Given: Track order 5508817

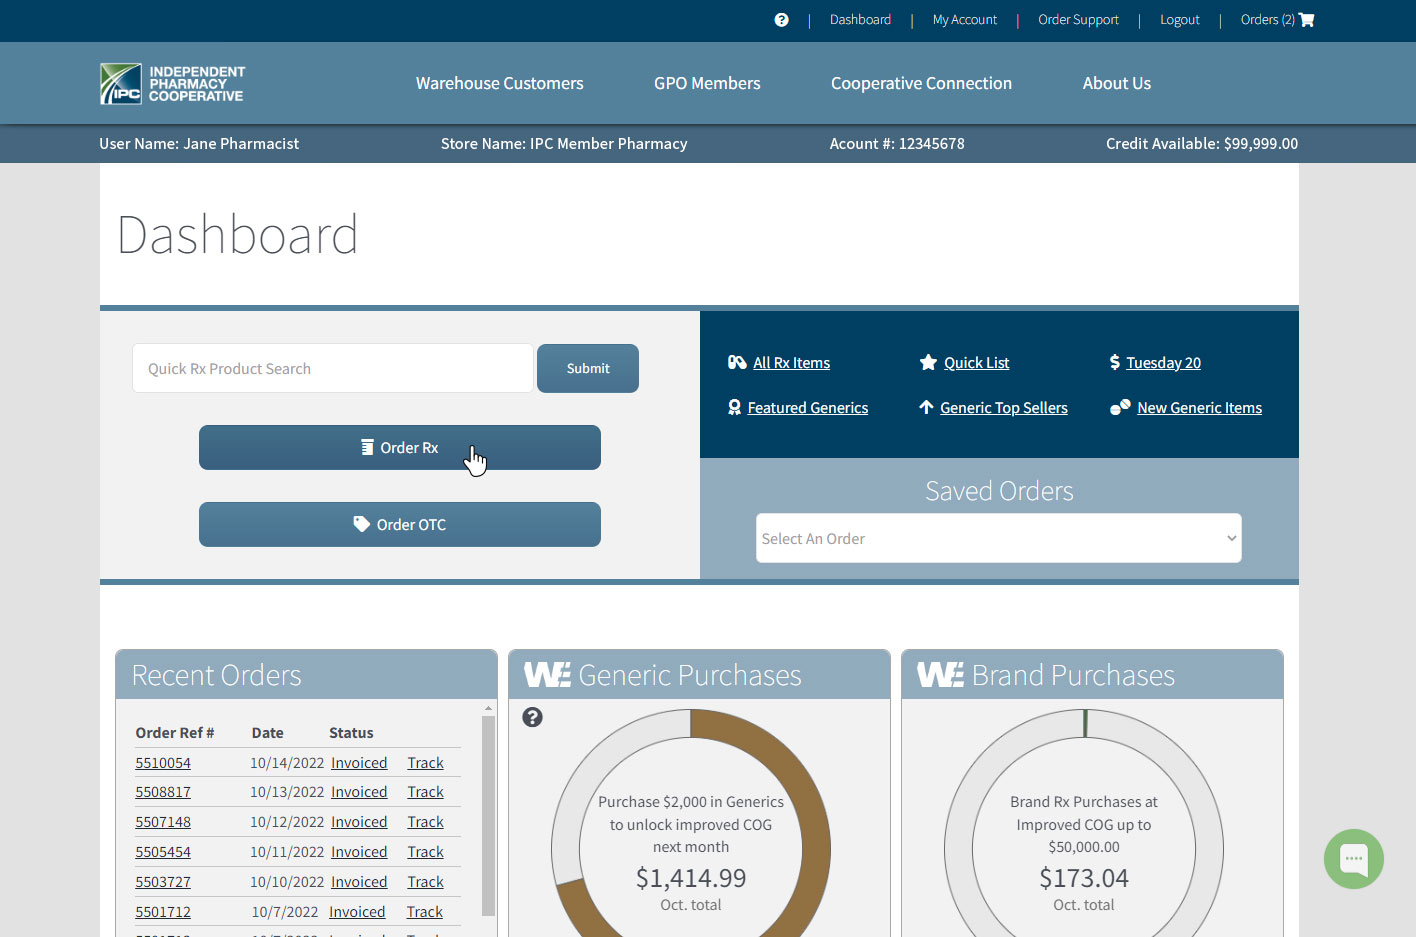Looking at the screenshot, I should point(425,791).
